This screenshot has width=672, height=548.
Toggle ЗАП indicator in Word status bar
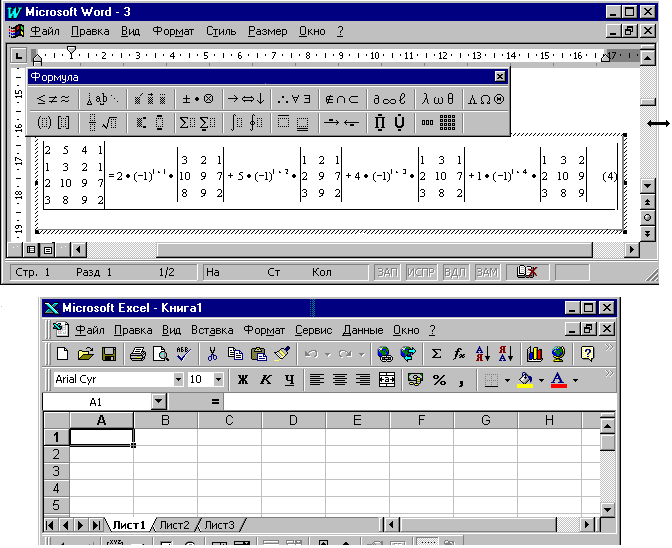[387, 273]
